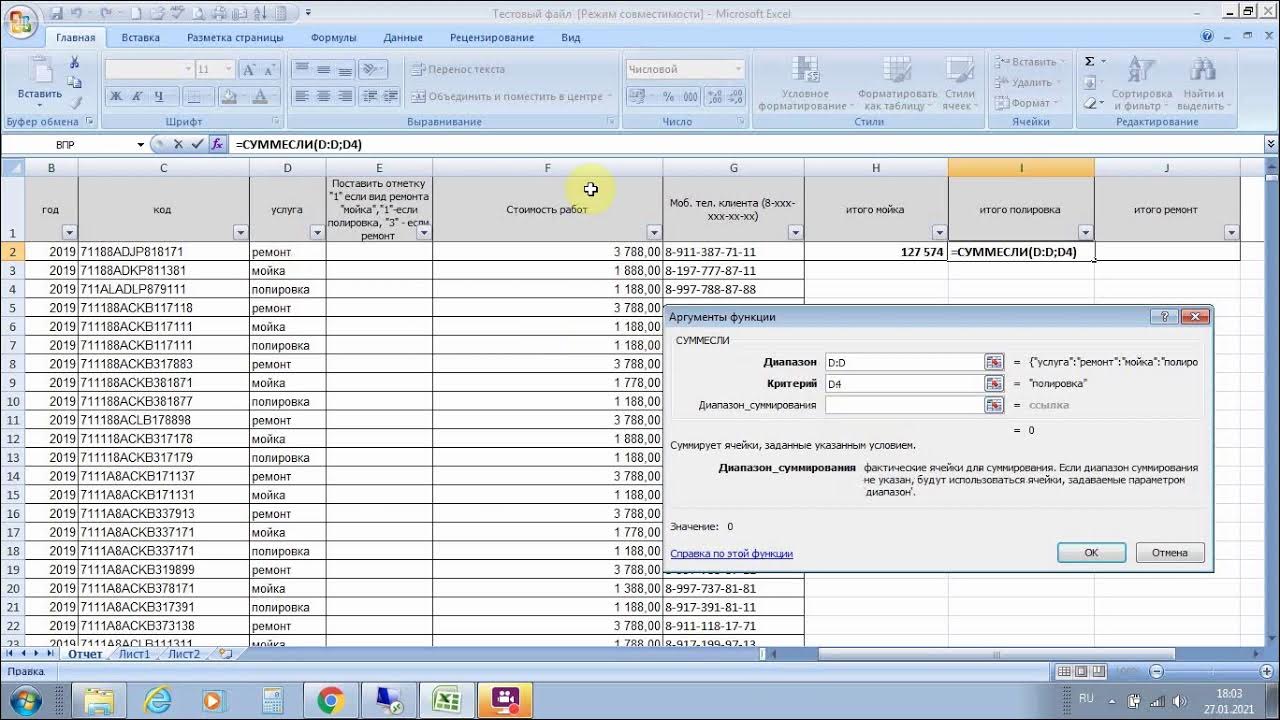The image size is (1280, 720).
Task: Increase font size with large A
Action: pyautogui.click(x=250, y=69)
